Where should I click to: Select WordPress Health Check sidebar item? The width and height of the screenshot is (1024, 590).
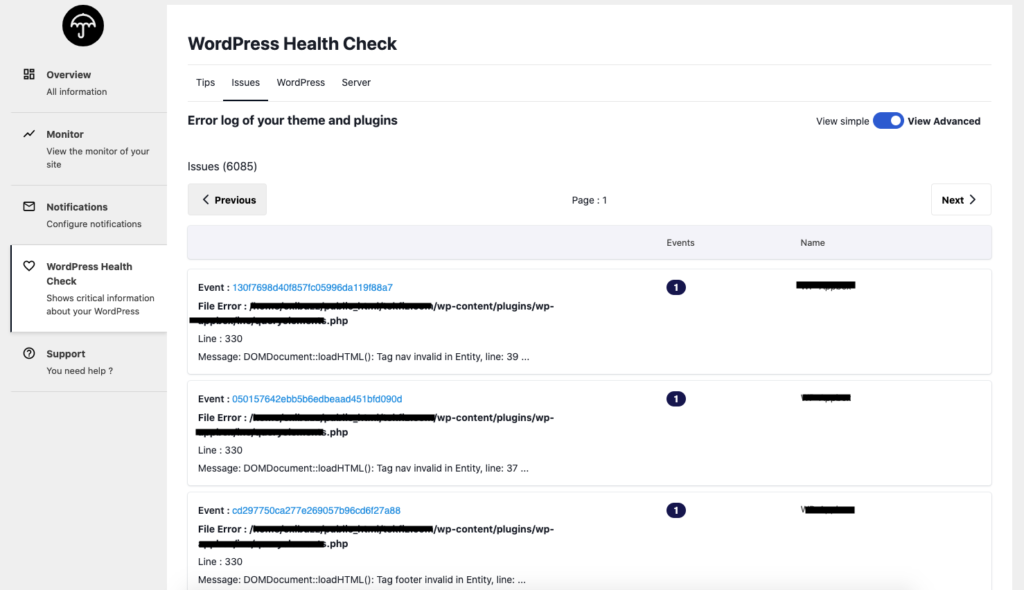89,288
